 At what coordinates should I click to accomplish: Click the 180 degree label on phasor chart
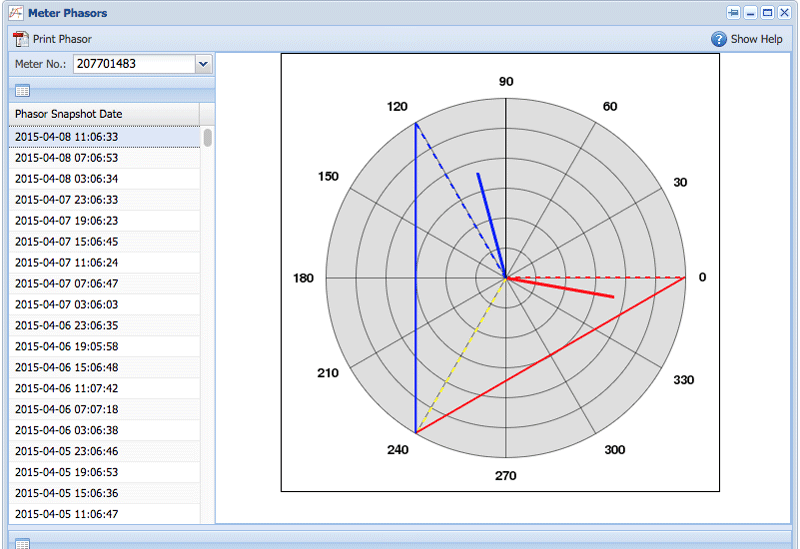[x=303, y=278]
